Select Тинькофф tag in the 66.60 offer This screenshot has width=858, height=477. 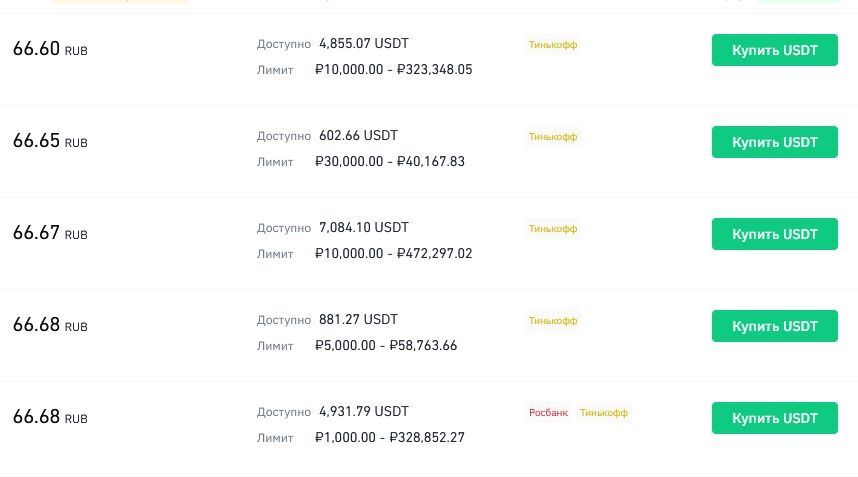553,45
